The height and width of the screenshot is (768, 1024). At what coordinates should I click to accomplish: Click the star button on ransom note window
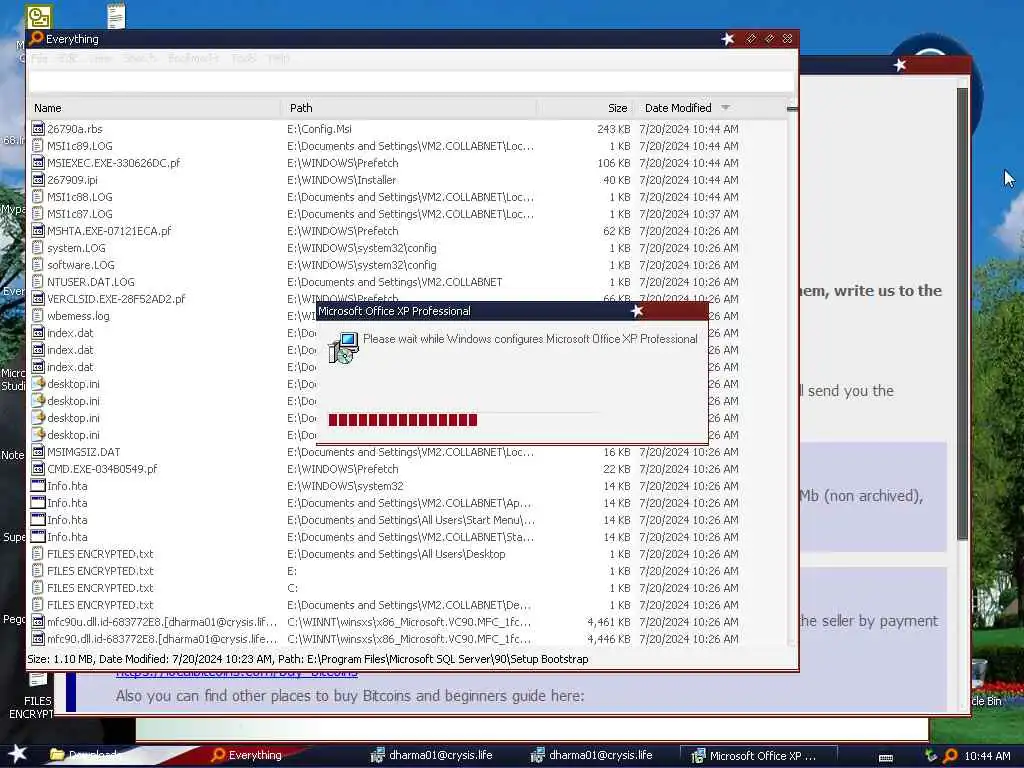point(900,65)
